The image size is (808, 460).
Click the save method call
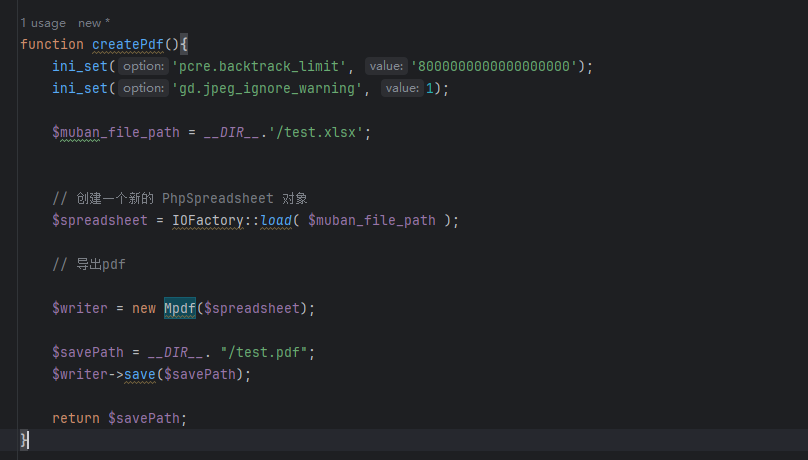140,374
